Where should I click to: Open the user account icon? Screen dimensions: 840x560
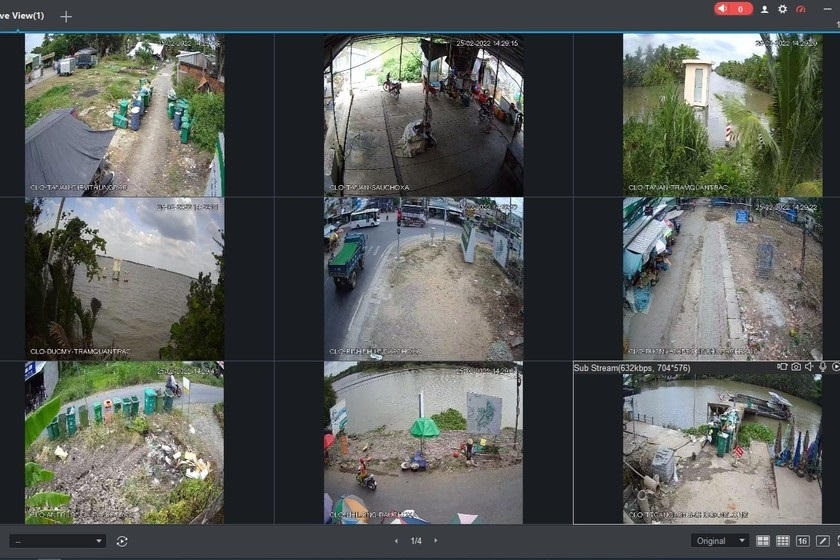click(764, 9)
